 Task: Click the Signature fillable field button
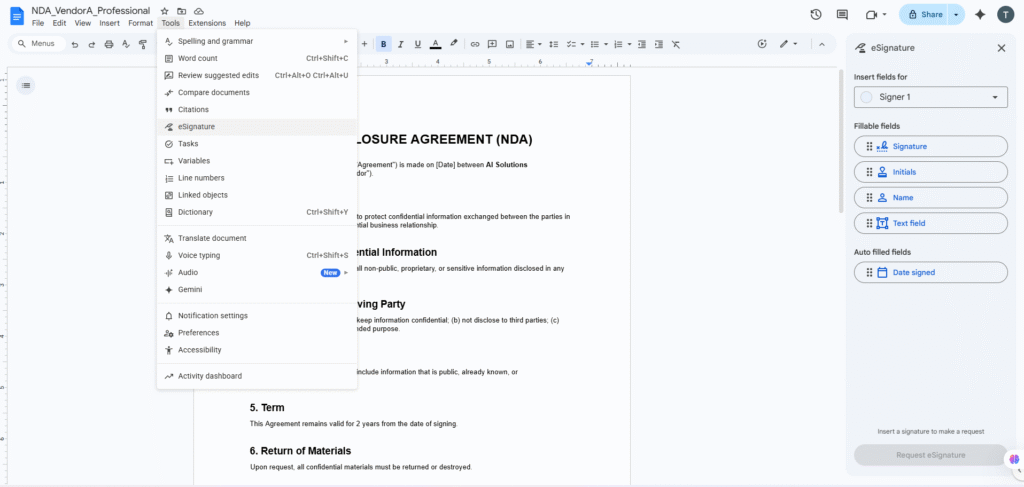point(930,146)
